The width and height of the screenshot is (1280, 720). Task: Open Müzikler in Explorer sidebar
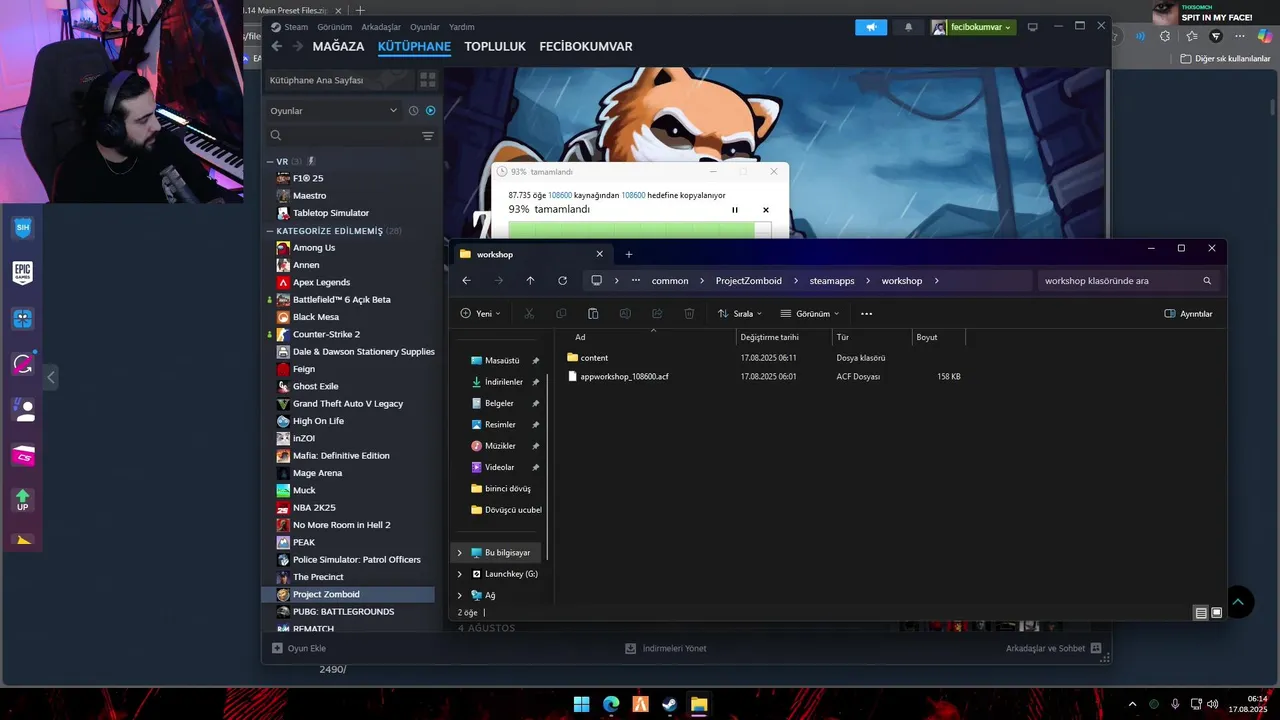pos(499,446)
